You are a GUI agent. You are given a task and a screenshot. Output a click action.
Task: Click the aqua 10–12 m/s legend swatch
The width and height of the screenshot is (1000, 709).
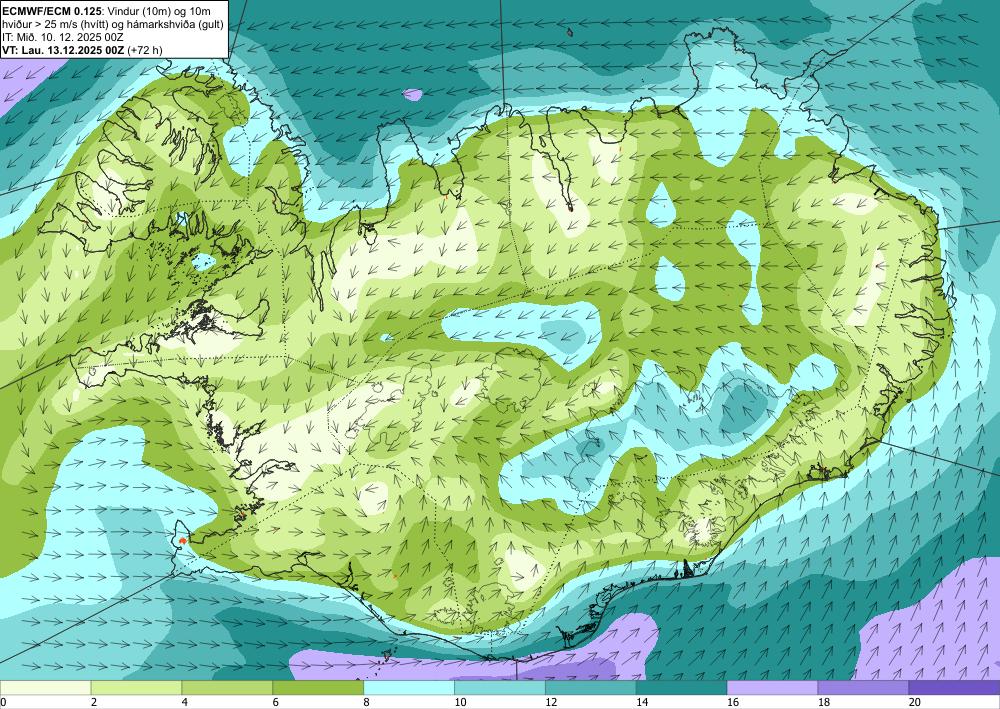click(x=500, y=687)
